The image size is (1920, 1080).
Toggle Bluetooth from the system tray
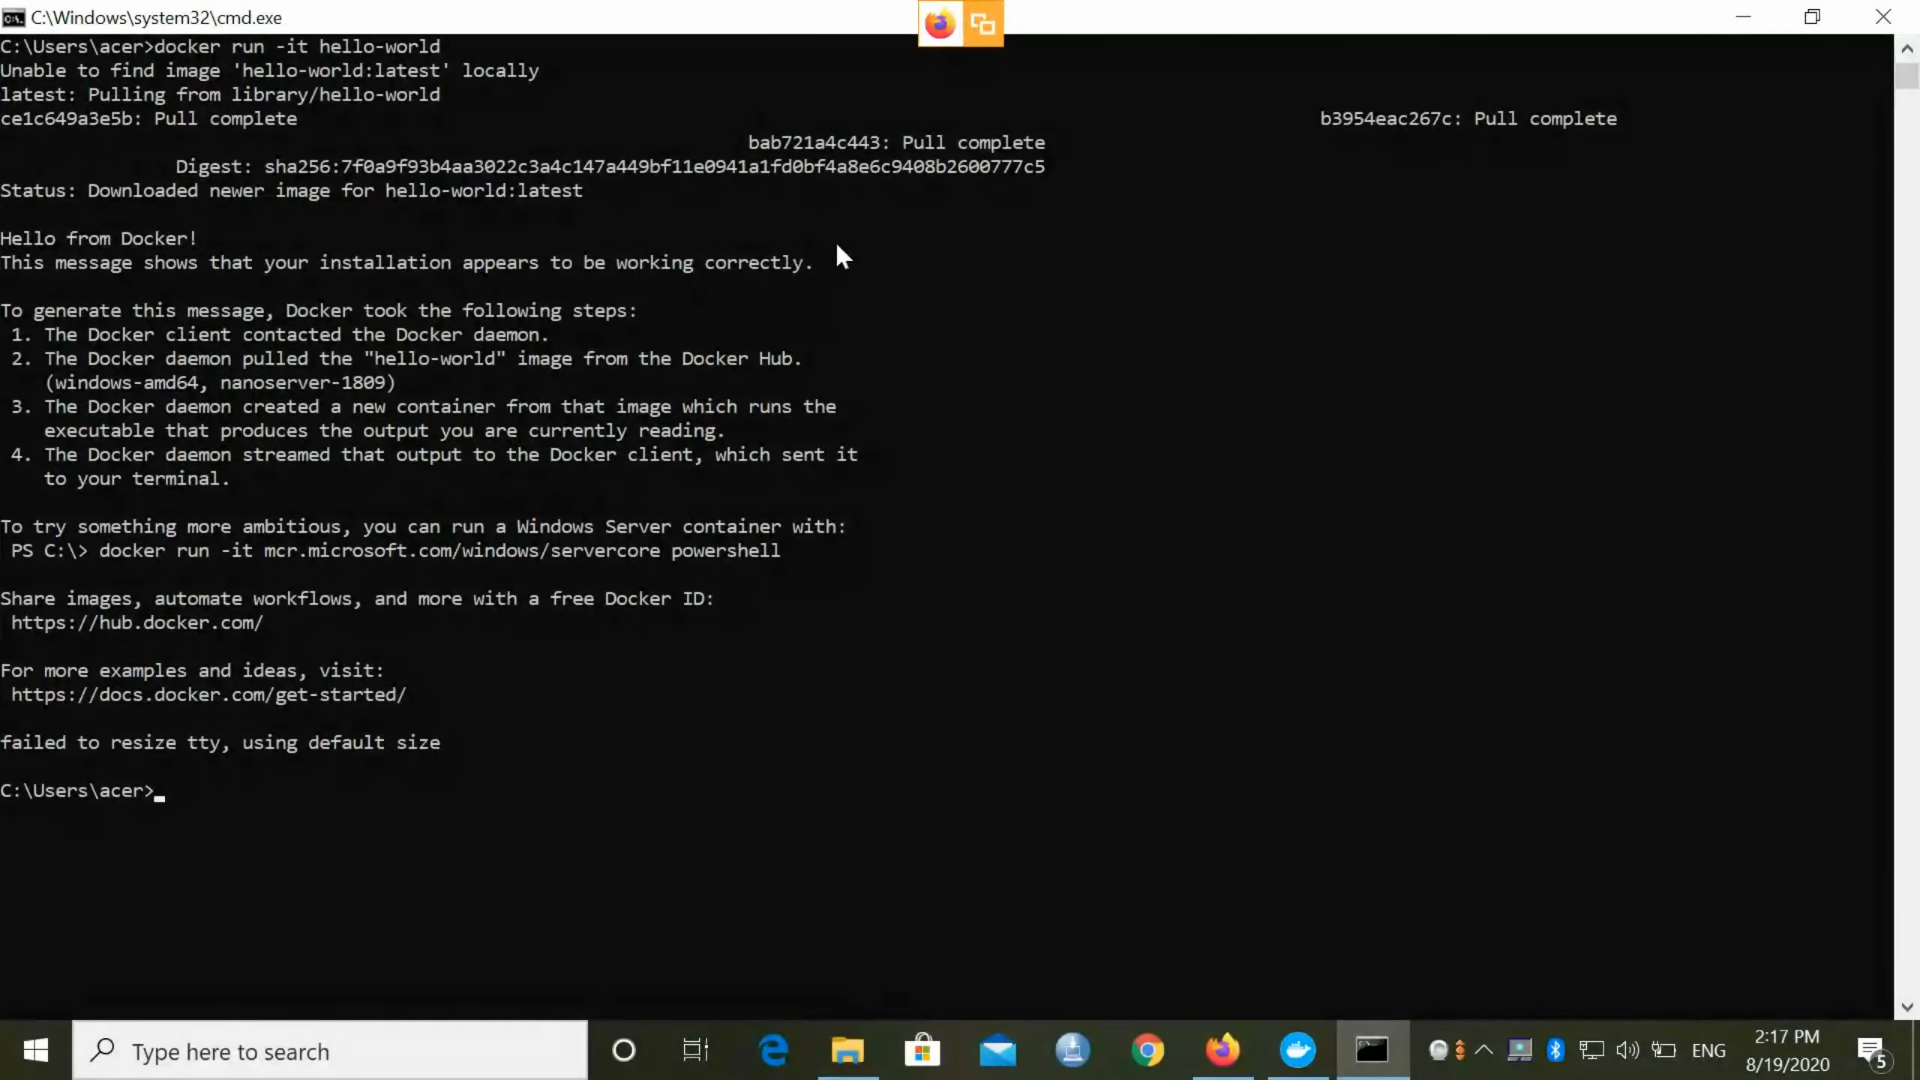click(x=1556, y=1050)
